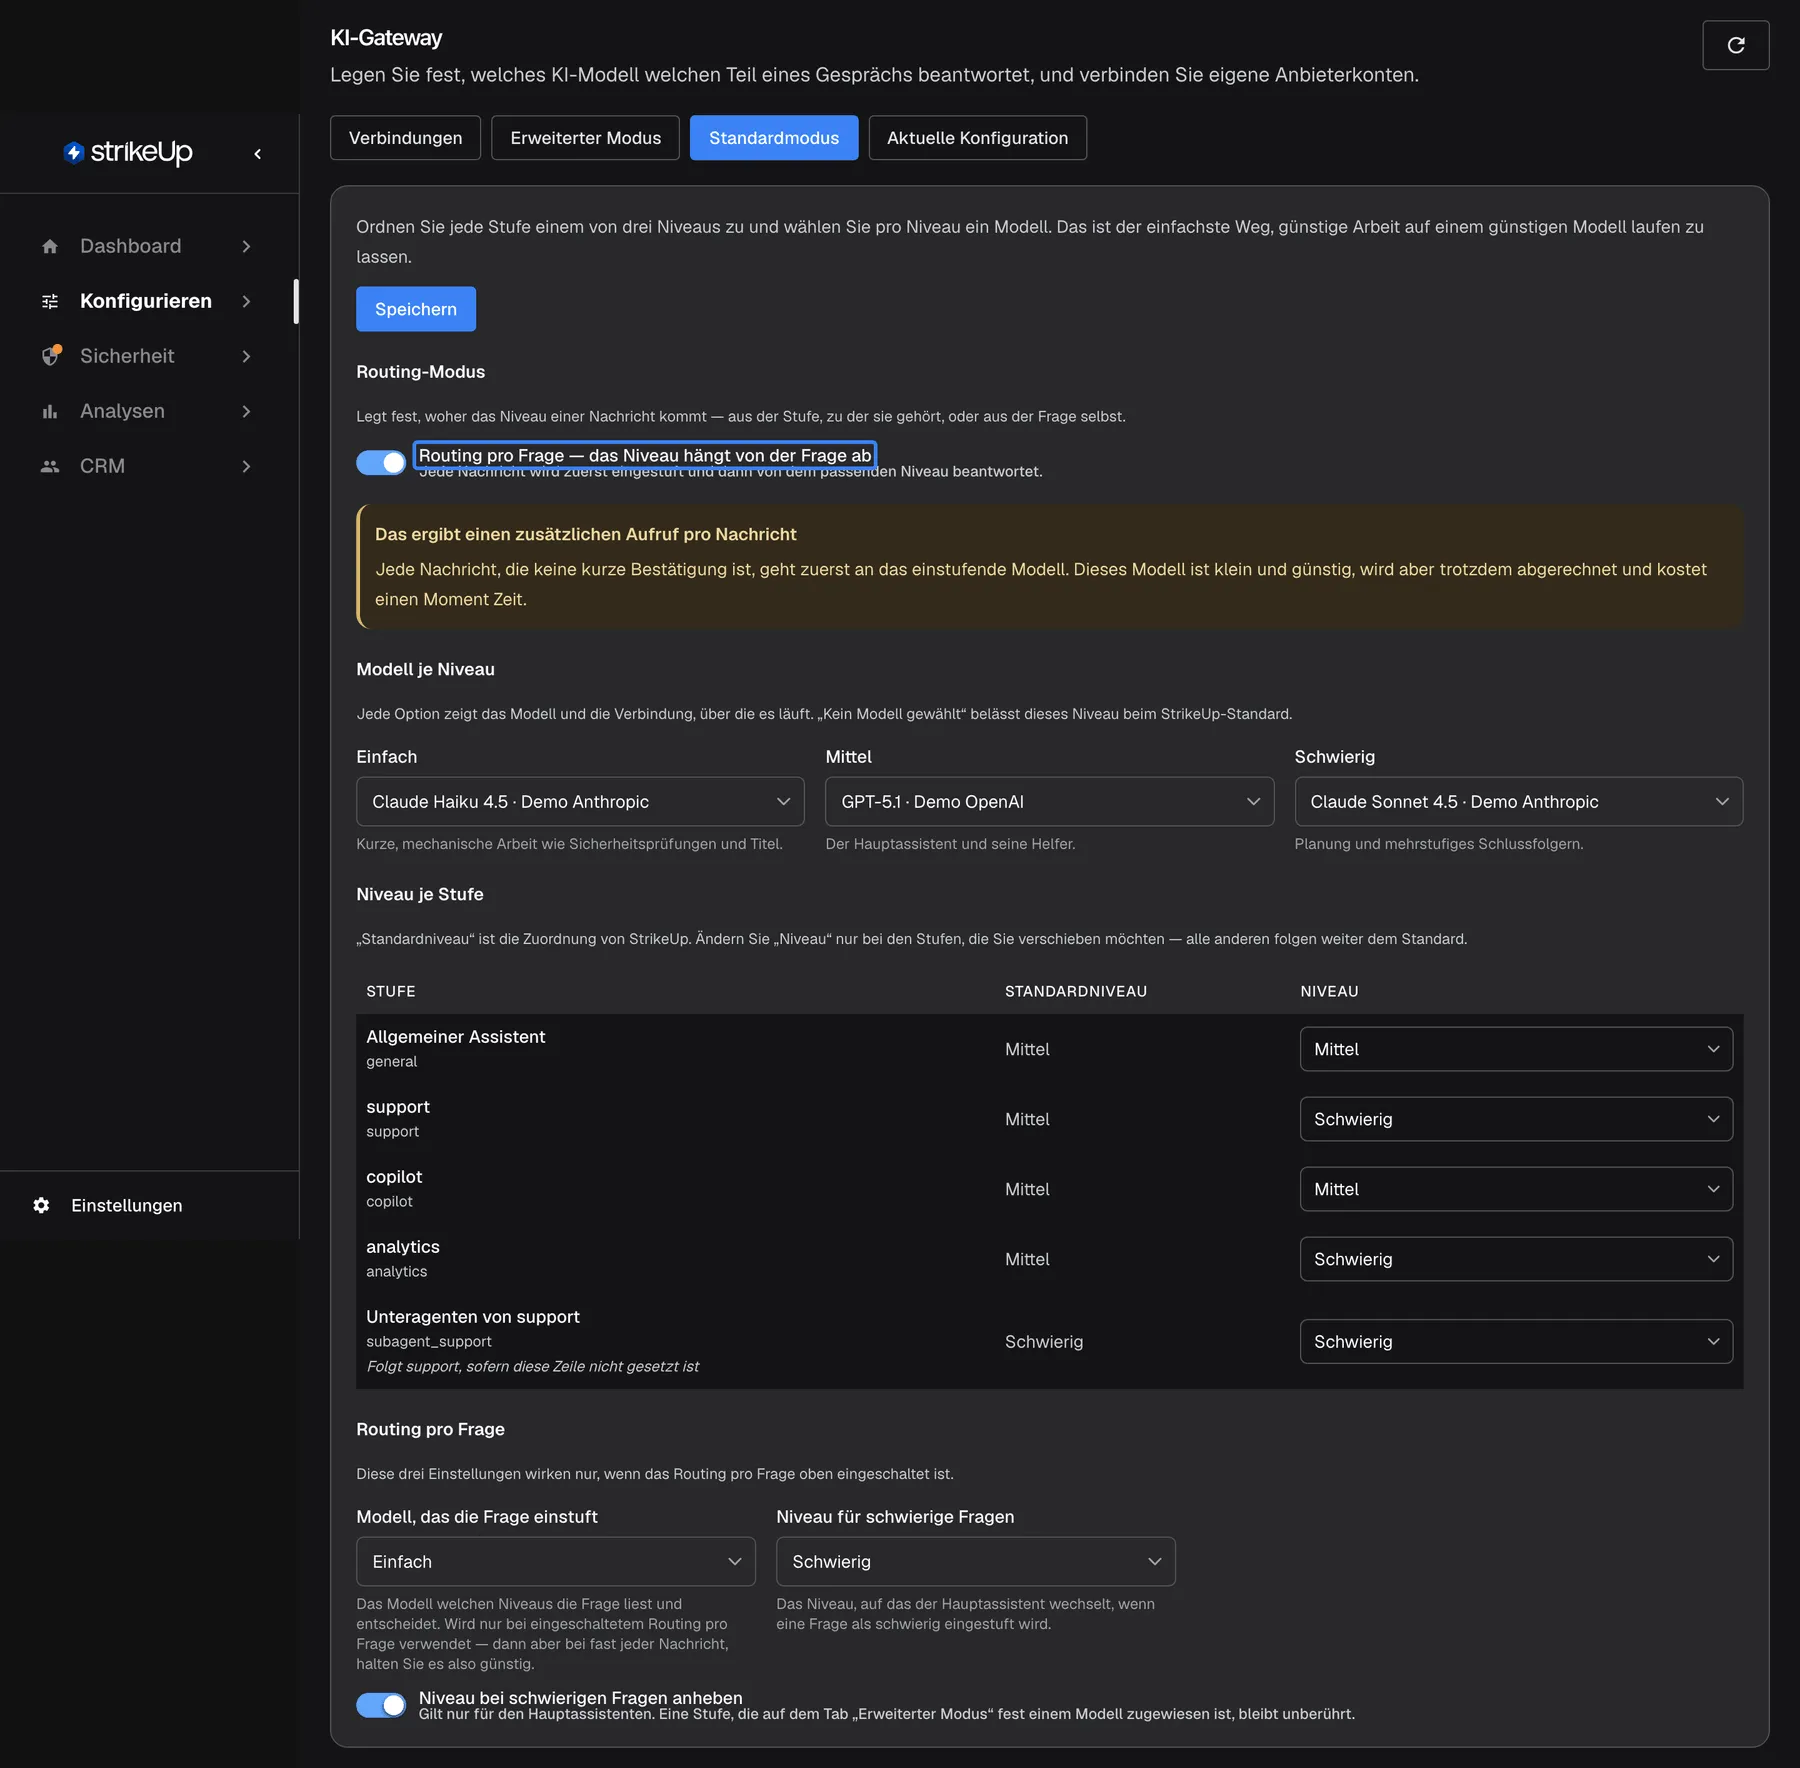Click the KI-Gateway page title
The image size is (1800, 1768).
386,38
